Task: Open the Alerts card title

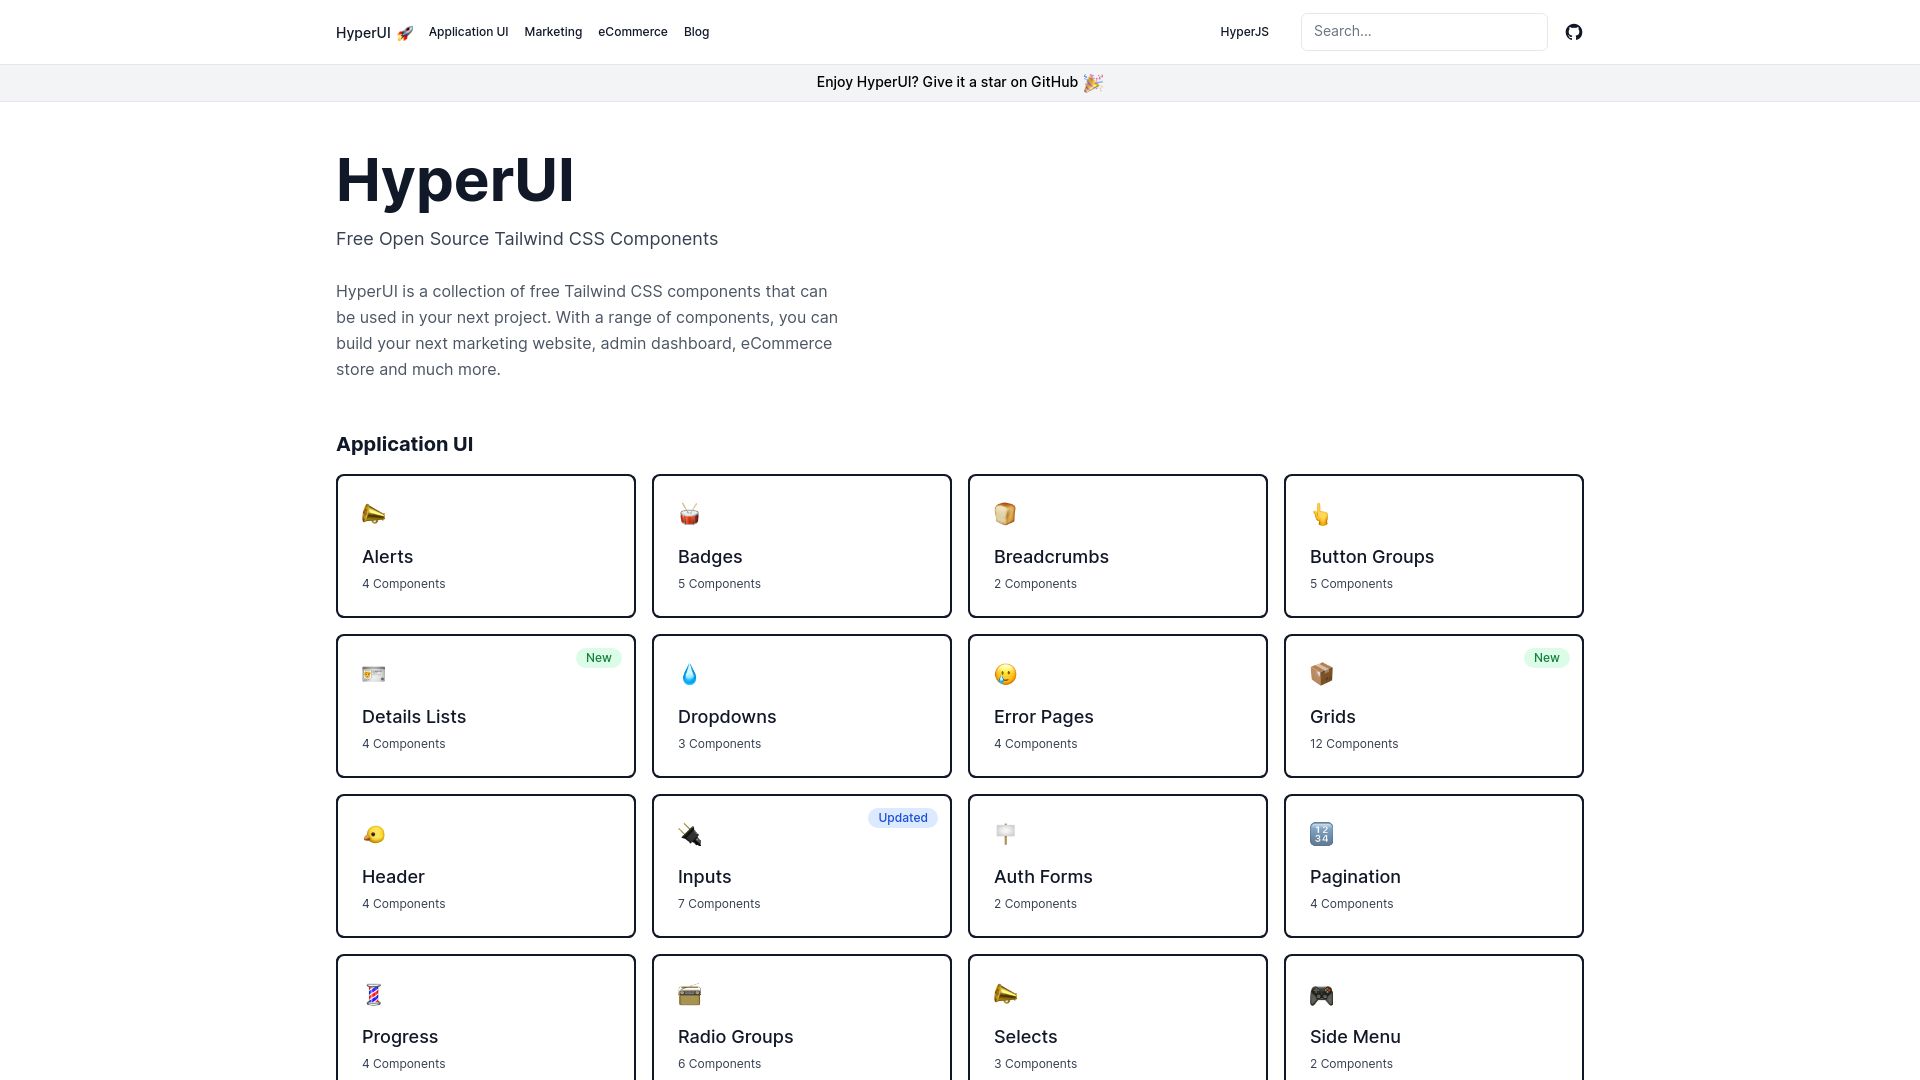Action: (387, 557)
